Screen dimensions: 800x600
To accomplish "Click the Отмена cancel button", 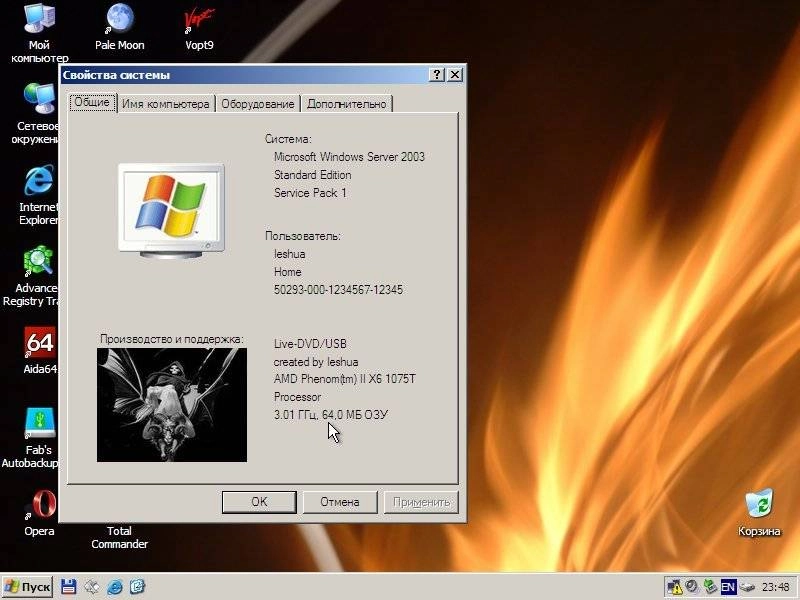I will (340, 502).
